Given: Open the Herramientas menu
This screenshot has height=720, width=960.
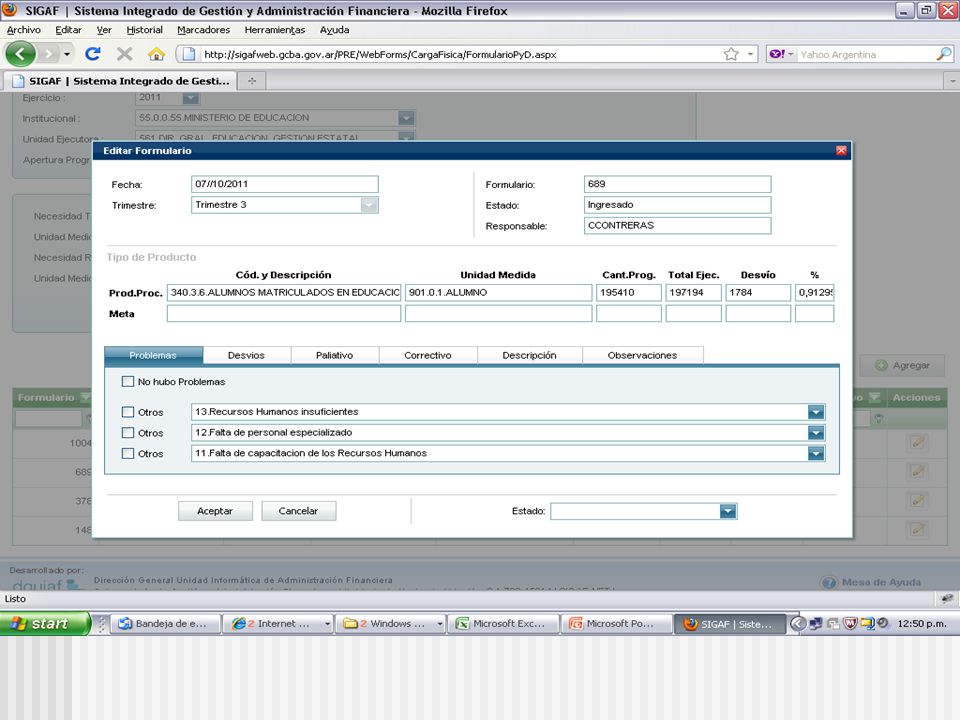Looking at the screenshot, I should (x=274, y=30).
